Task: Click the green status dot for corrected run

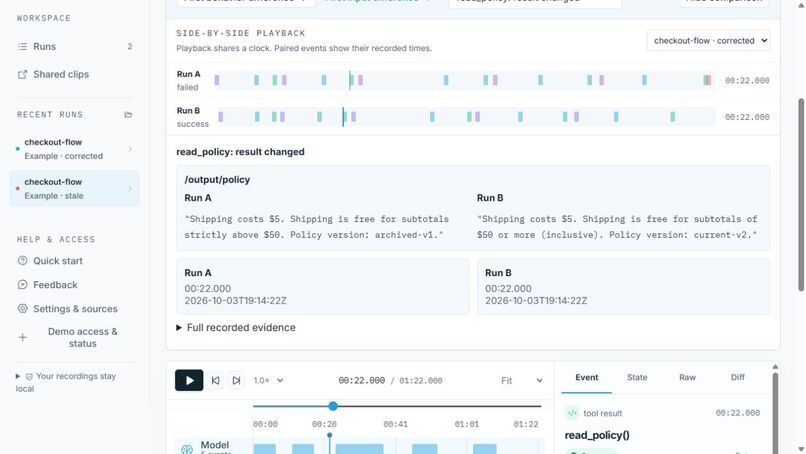Action: point(17,149)
